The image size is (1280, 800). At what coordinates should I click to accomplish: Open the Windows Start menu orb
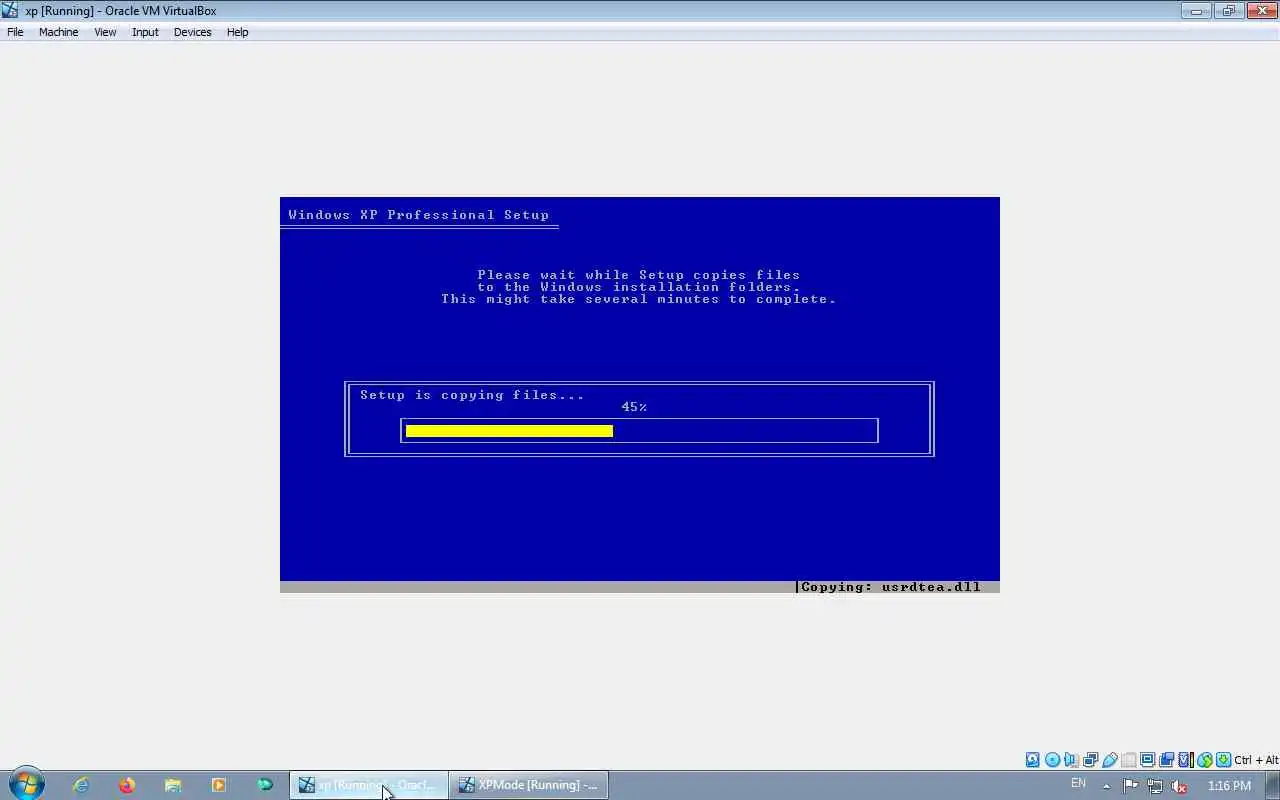point(25,785)
